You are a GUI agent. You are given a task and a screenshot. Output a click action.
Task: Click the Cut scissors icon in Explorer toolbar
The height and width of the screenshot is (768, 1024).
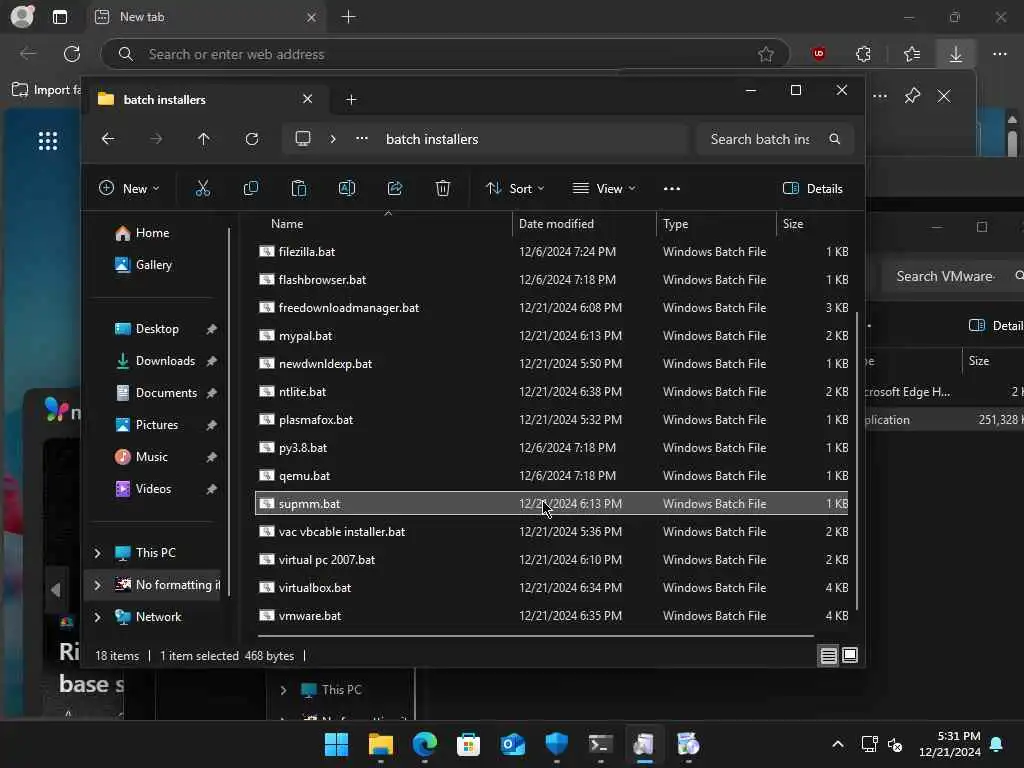coord(202,189)
